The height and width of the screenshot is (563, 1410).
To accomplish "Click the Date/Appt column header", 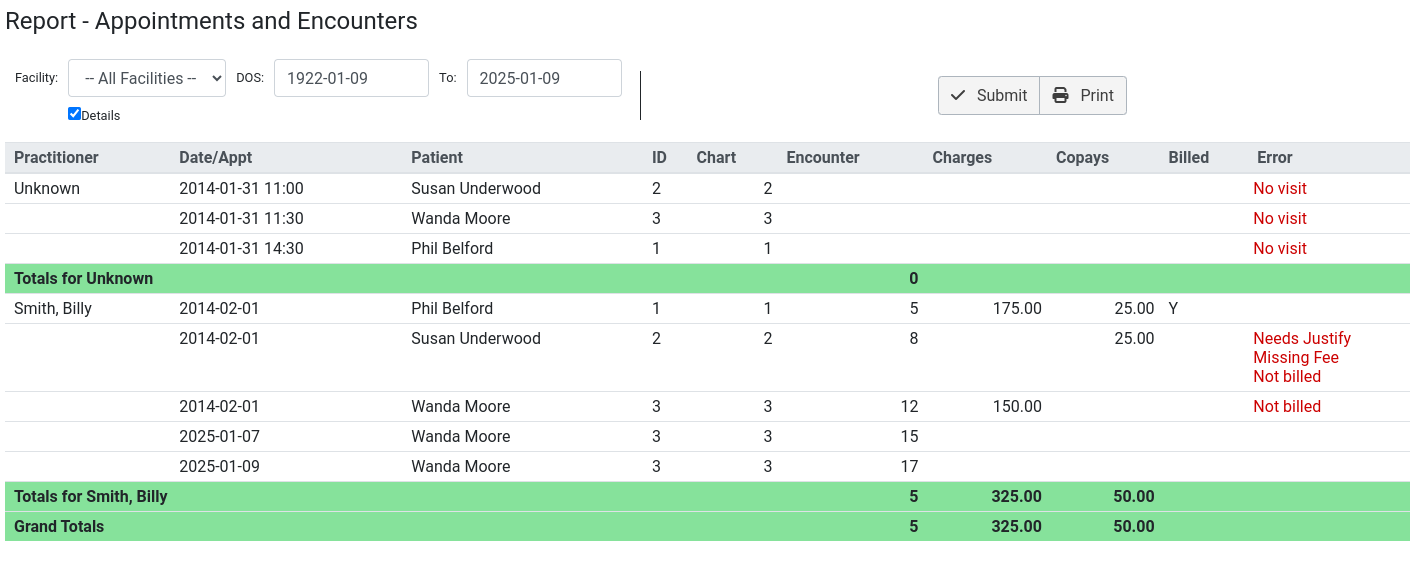I will pos(216,157).
